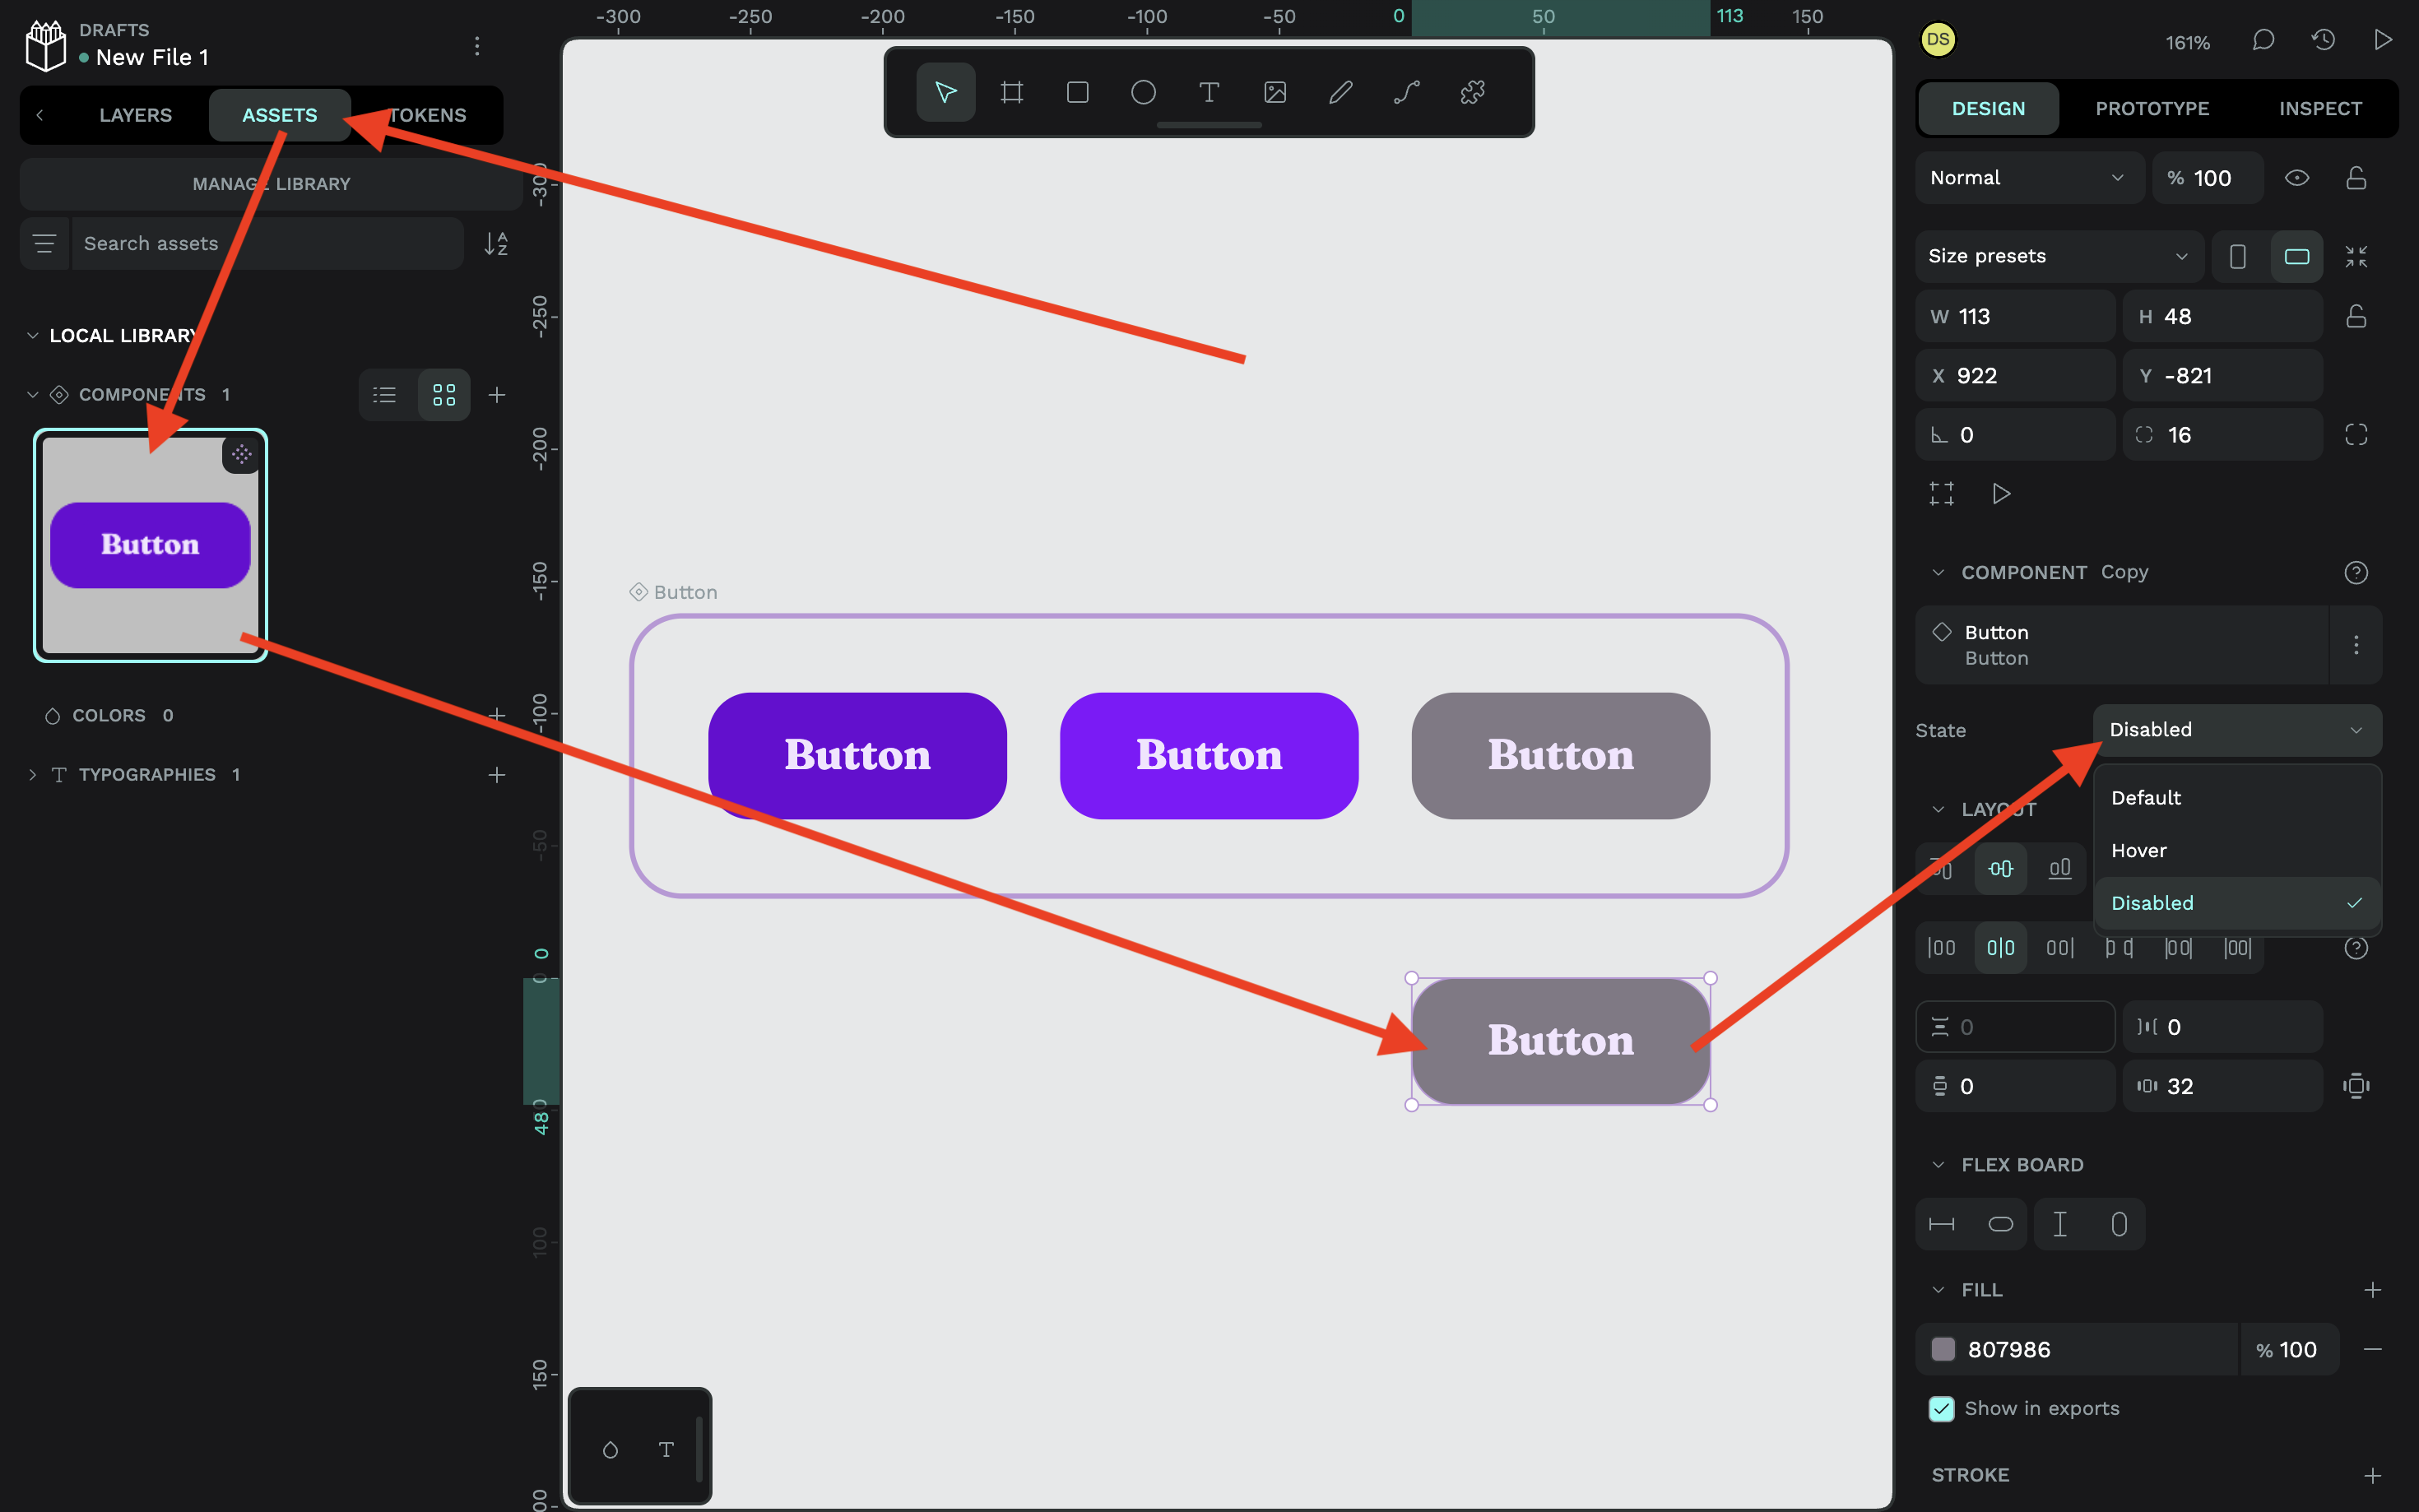Click the MANAGE LIBRARY button
2419x1512 pixels.
coord(270,183)
